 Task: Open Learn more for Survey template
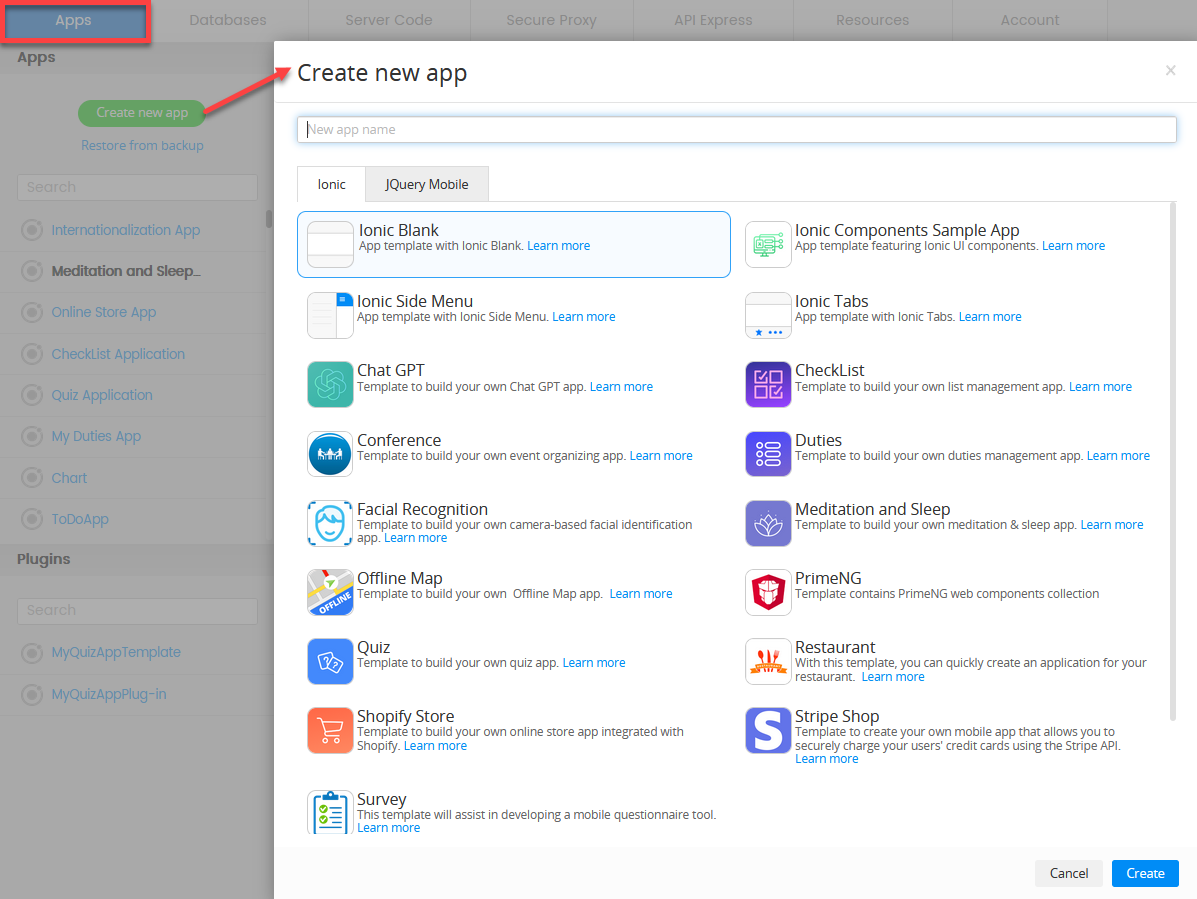point(389,828)
